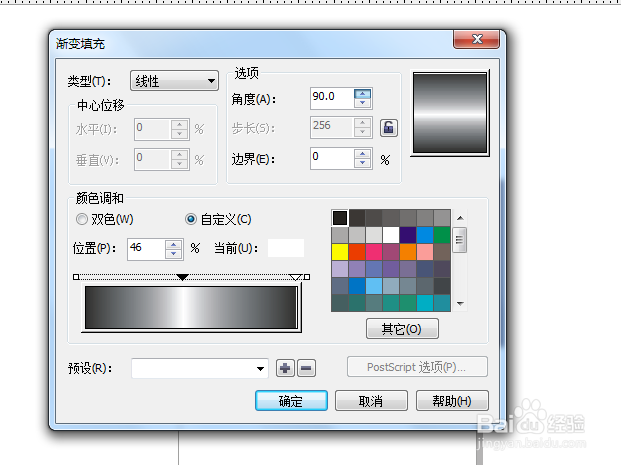Pick the dark purple palette swatch
The height and width of the screenshot is (465, 621).
[408, 235]
